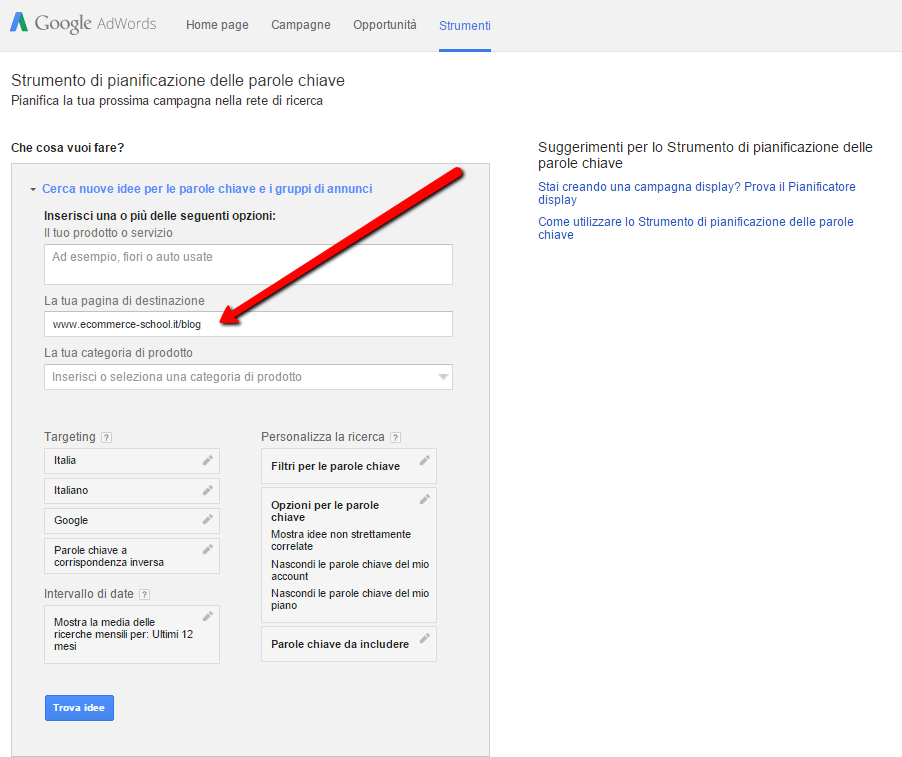Screen dimensions: 902x757
Task: Click pencil icon beside Italiano language
Action: tap(208, 490)
